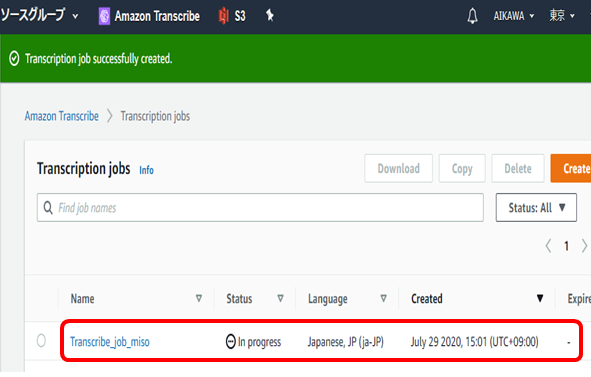Click the Amazon Transcribe service icon
This screenshot has width=591, height=377.
104,16
